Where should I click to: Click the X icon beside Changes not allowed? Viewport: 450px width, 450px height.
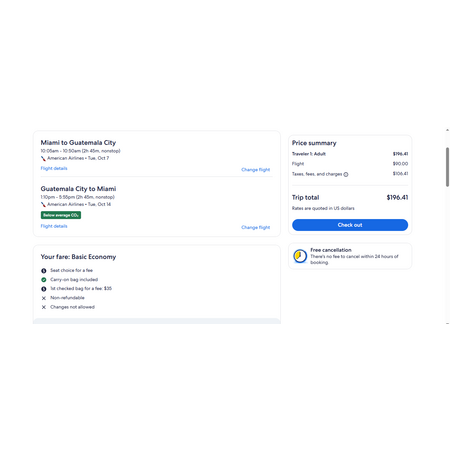click(44, 307)
